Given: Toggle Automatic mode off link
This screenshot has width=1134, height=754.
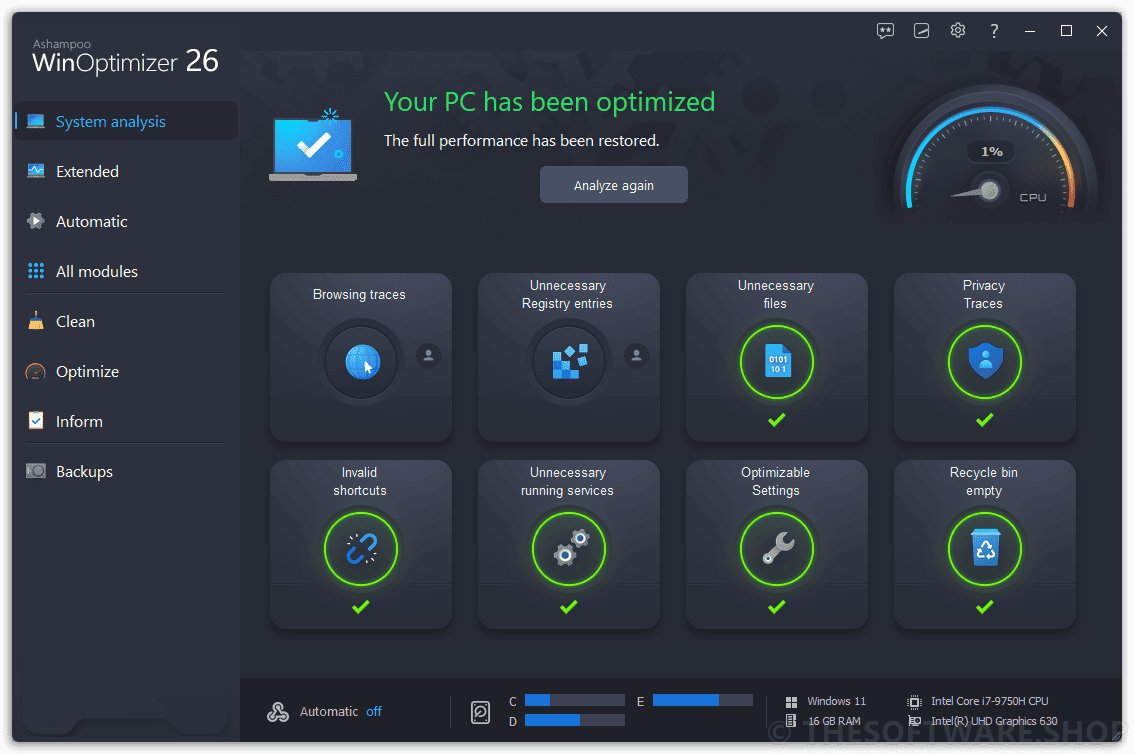Looking at the screenshot, I should (374, 711).
